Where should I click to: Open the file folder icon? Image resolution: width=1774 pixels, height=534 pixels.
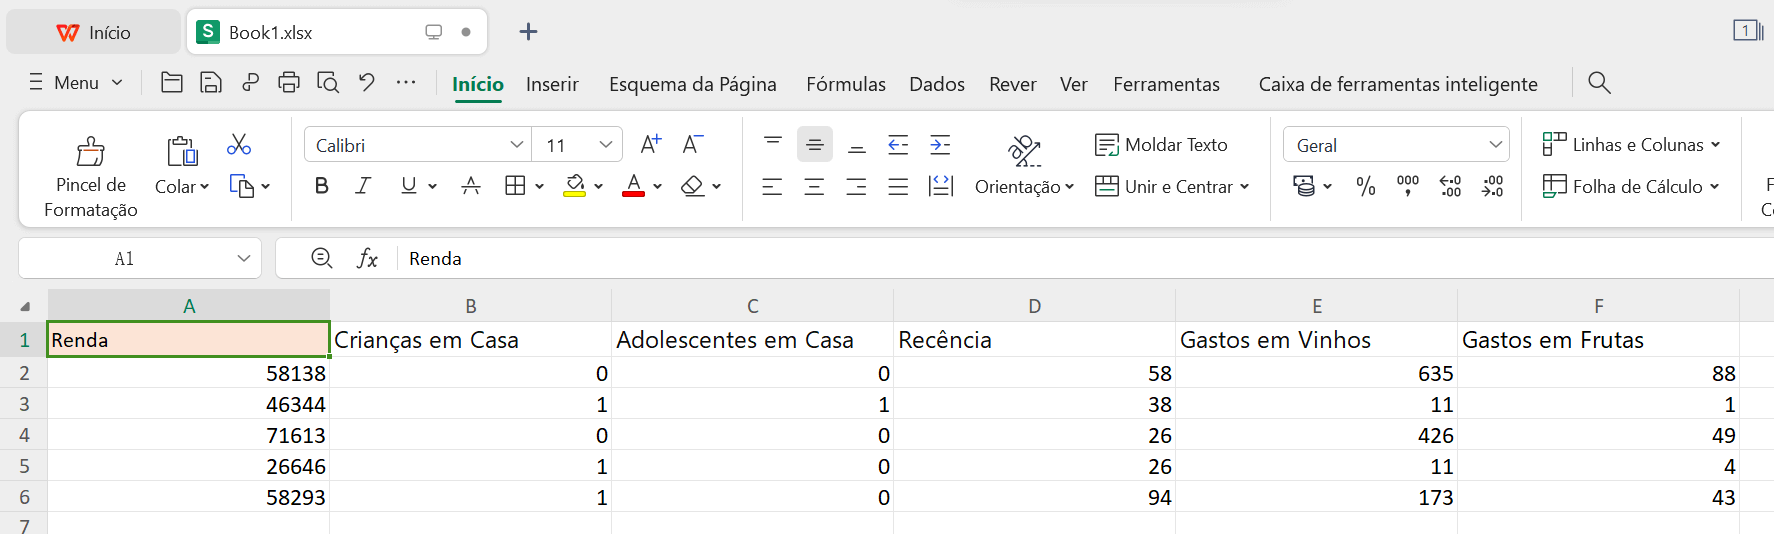[x=171, y=83]
